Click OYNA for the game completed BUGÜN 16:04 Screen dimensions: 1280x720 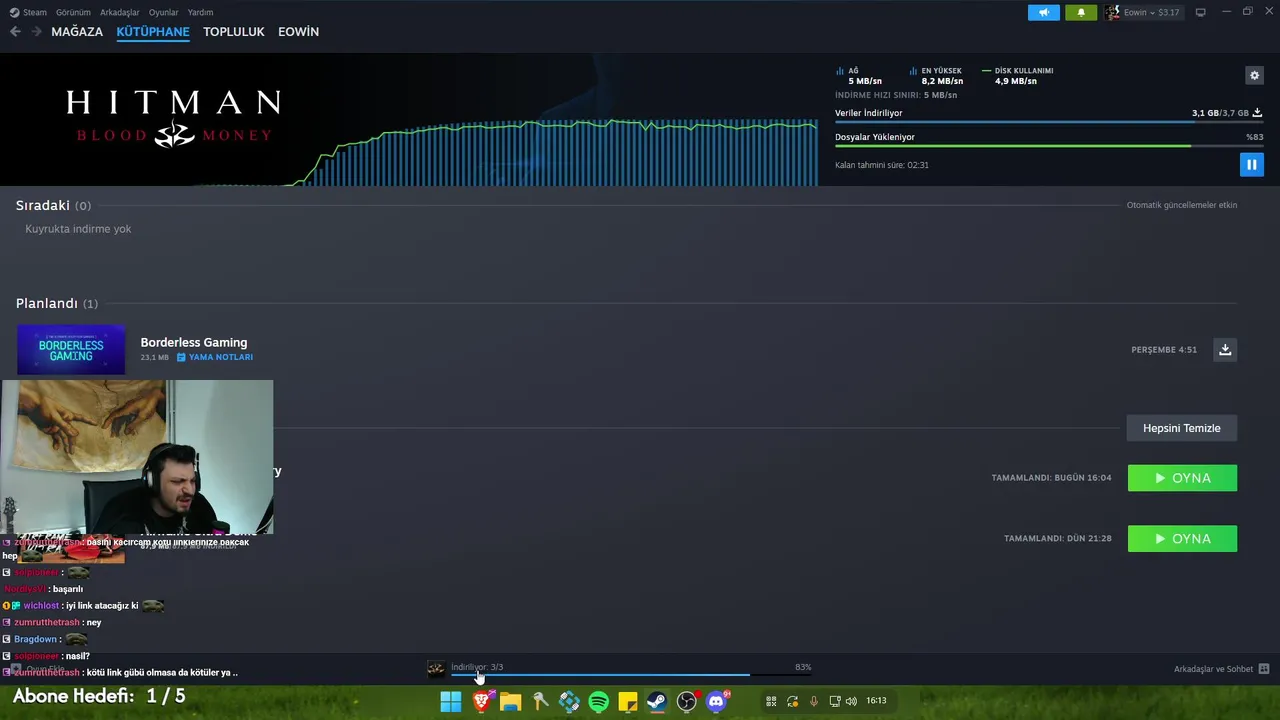pyautogui.click(x=1182, y=478)
